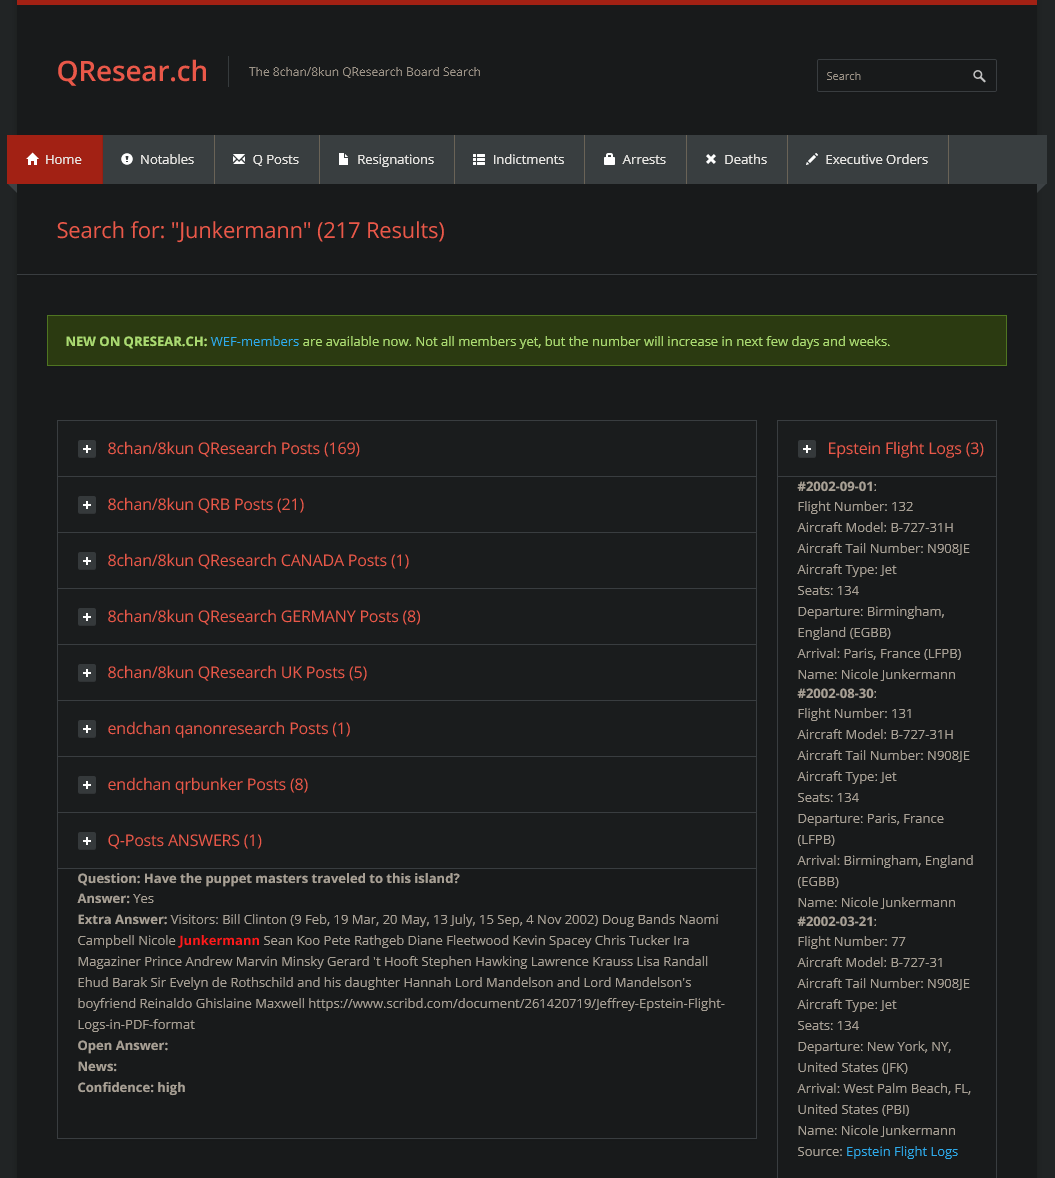Click the QResear.ch site logo

pos(132,71)
